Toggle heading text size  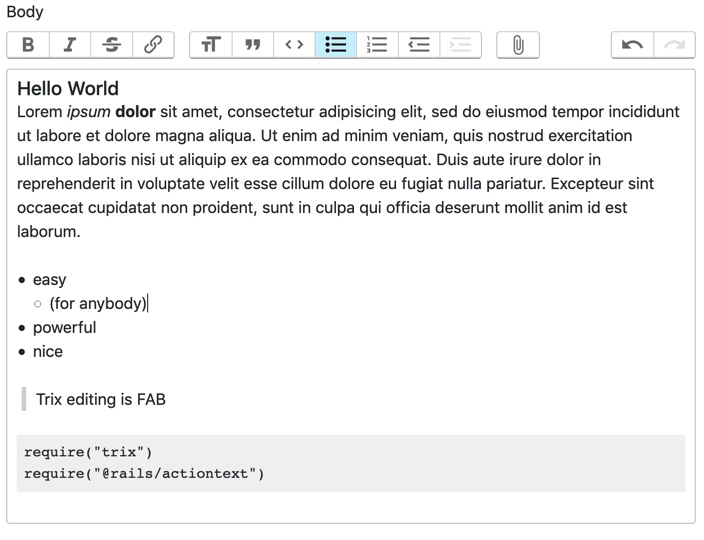pyautogui.click(x=211, y=45)
